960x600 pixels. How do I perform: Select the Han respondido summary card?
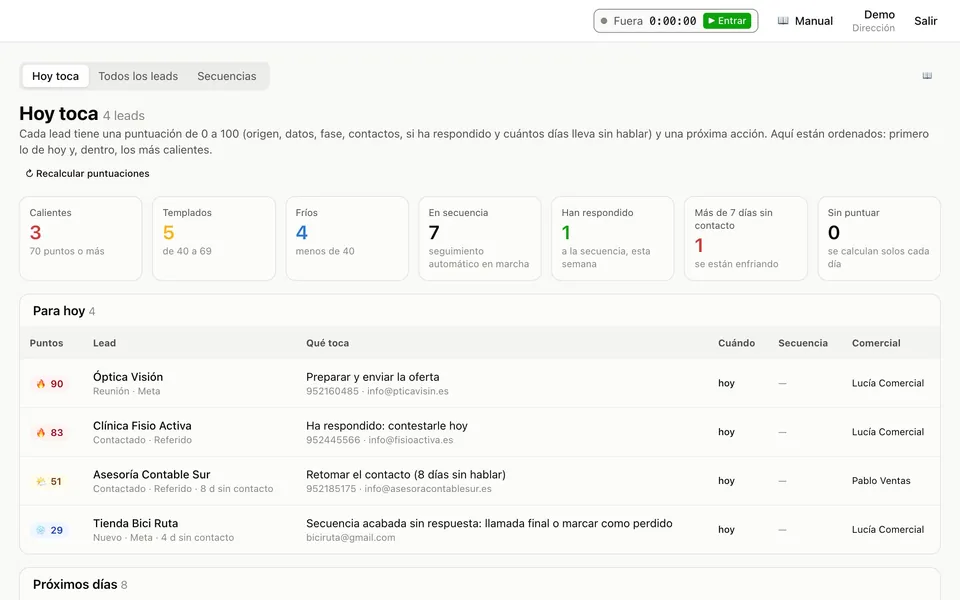613,238
